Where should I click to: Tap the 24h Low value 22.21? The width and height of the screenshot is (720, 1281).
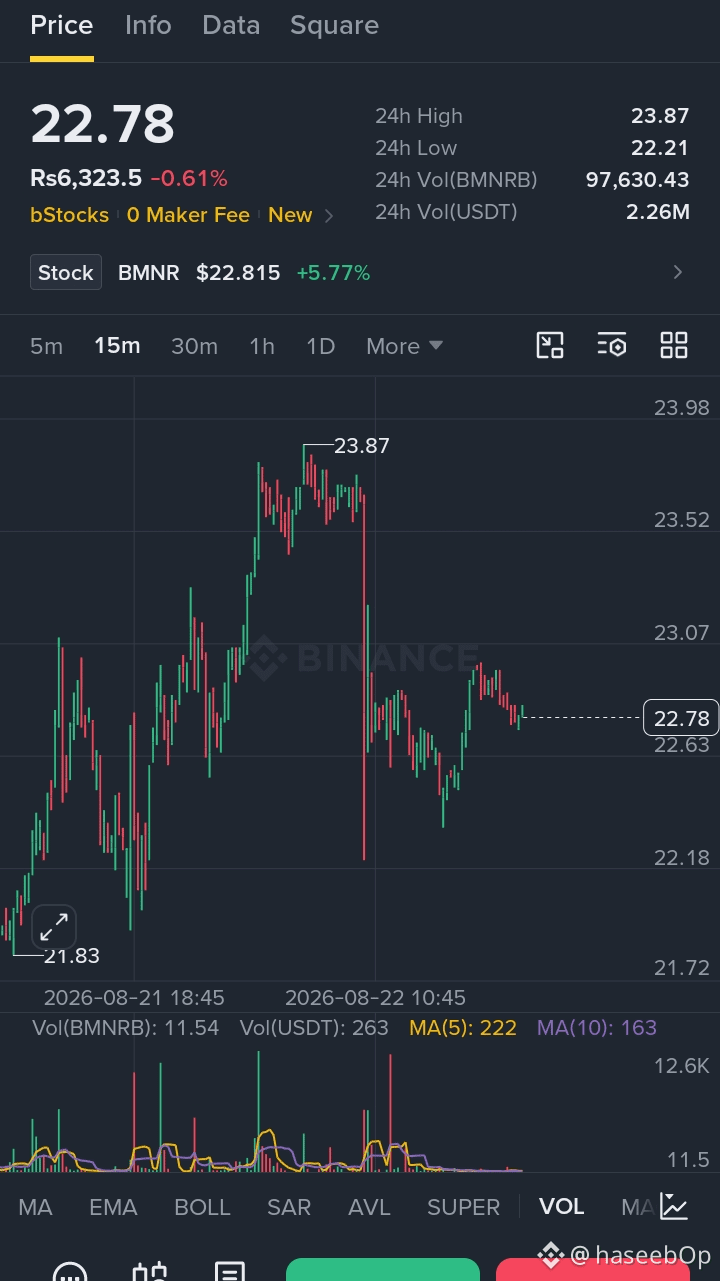[x=660, y=148]
